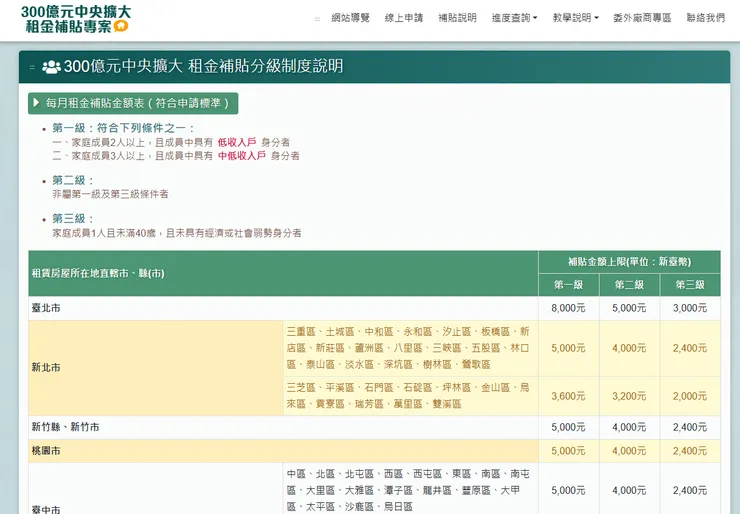Click the 第二級 column header
Screen dimensions: 740x514
629,285
